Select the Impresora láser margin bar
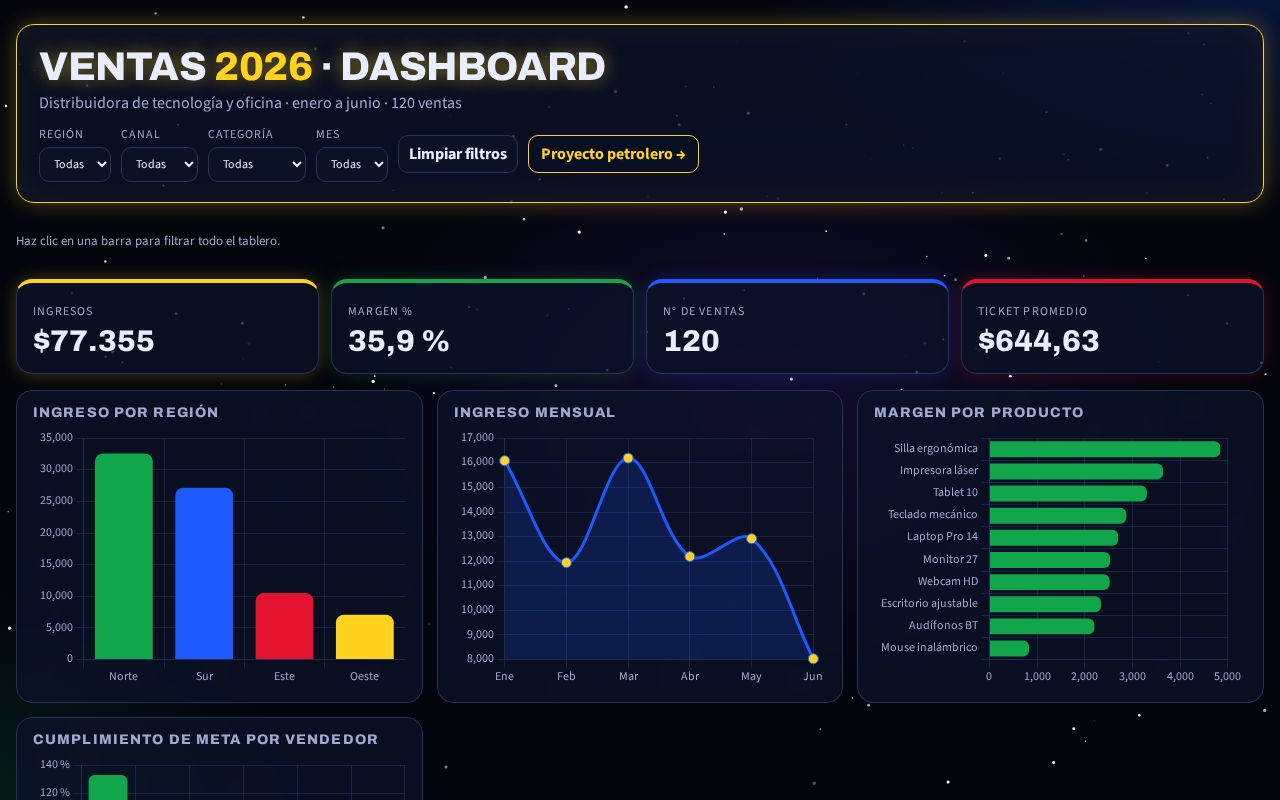The image size is (1280, 800). click(1076, 471)
